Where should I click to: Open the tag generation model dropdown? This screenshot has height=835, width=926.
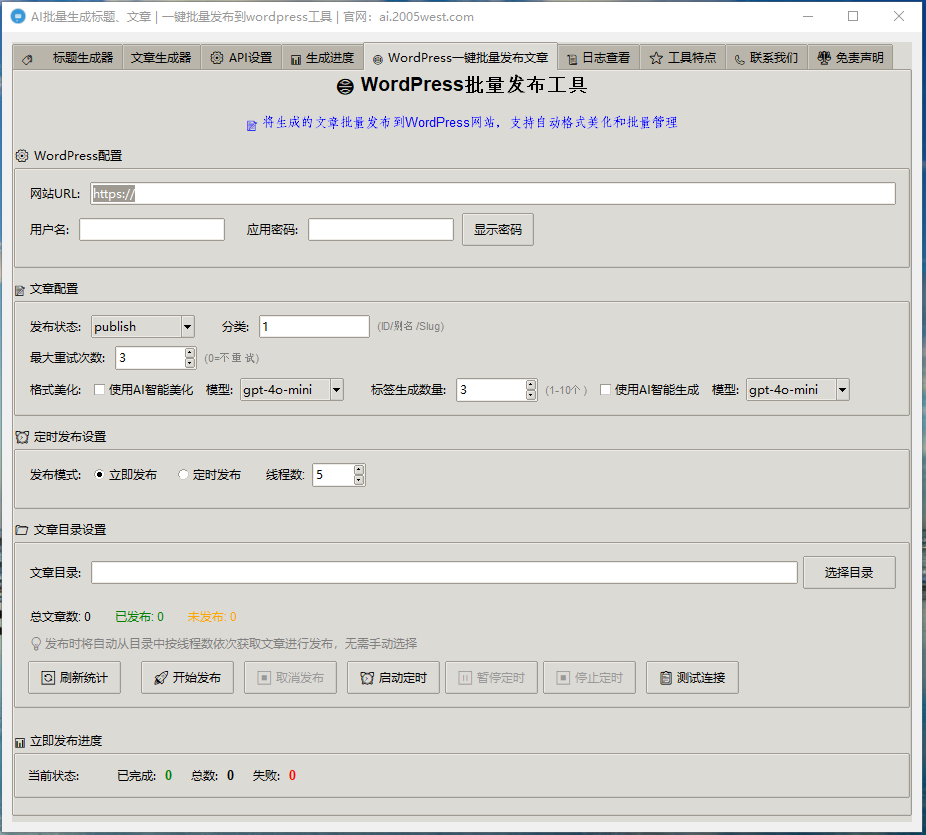point(842,390)
